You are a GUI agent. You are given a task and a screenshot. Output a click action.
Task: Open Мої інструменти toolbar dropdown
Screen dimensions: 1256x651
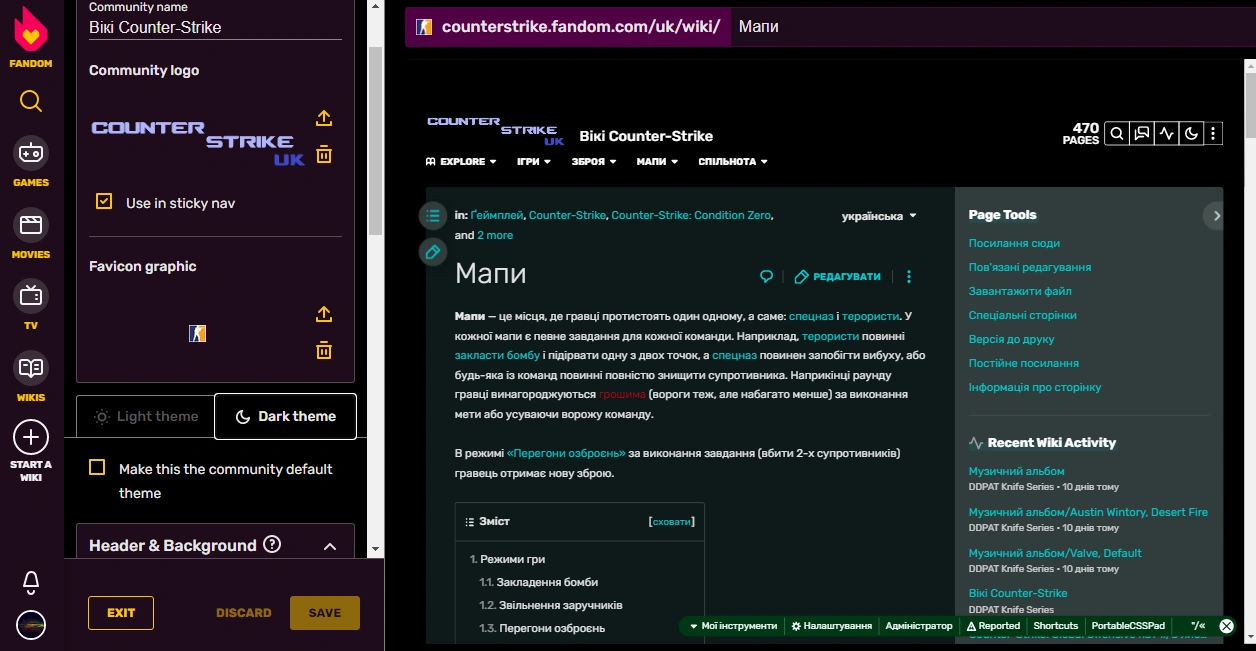[733, 626]
